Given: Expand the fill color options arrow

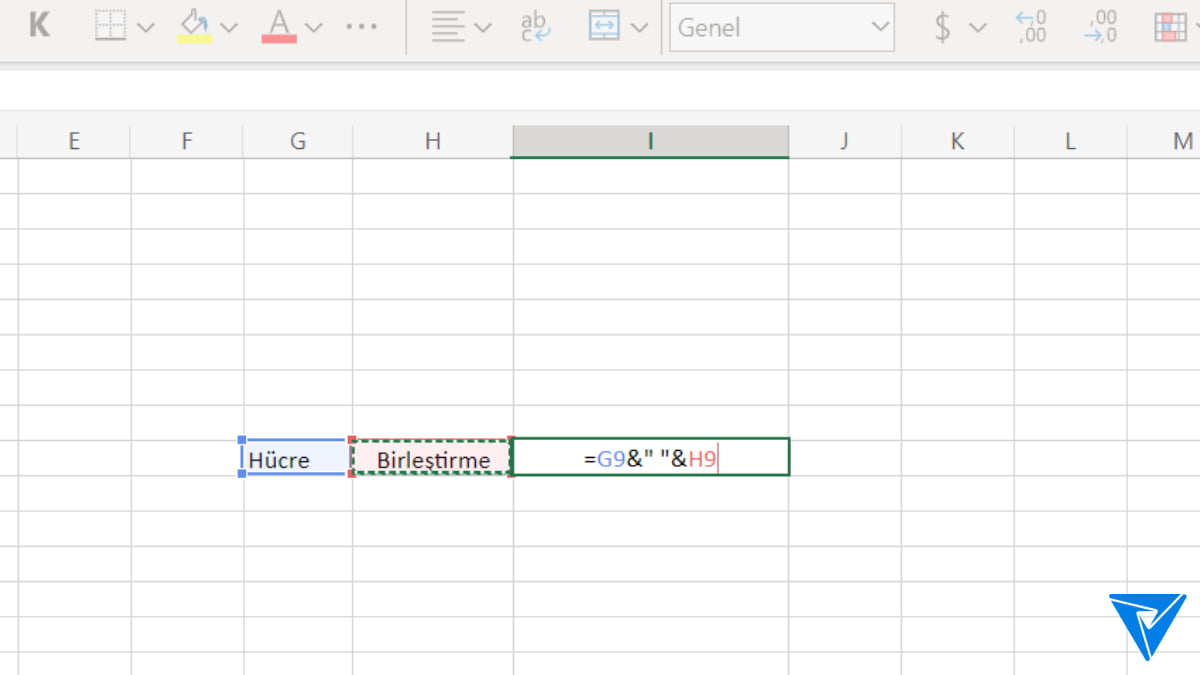Looking at the screenshot, I should pos(229,27).
